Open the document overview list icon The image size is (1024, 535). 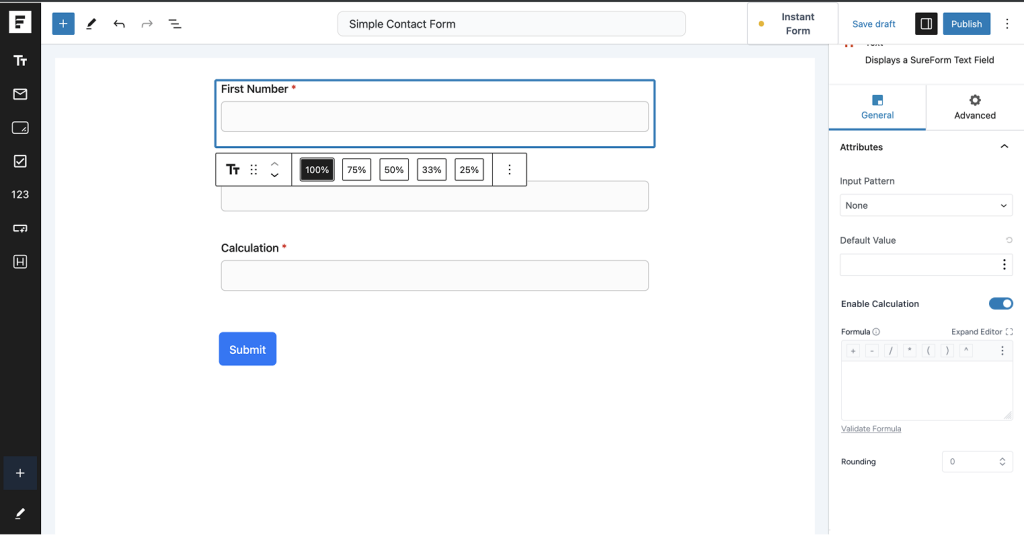point(174,24)
